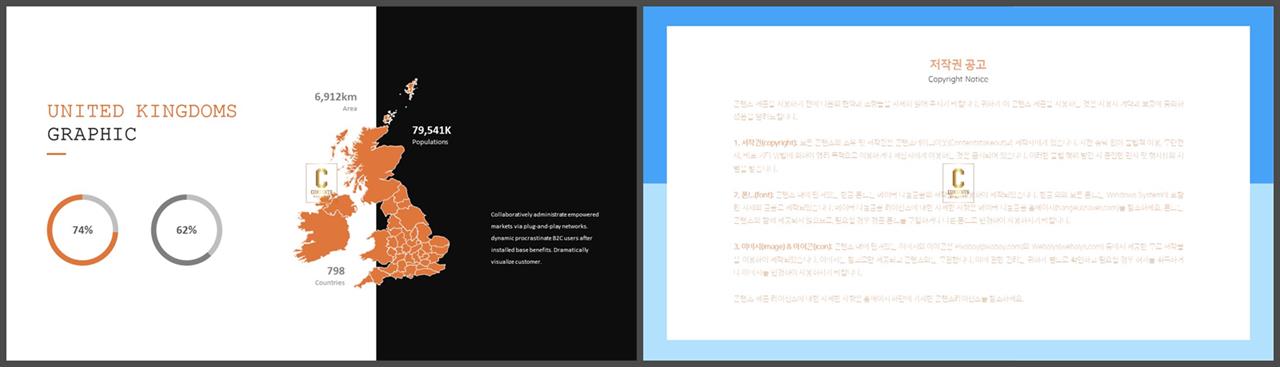The width and height of the screenshot is (1280, 367).
Task: Open the Copyright Notice slide thumbnail
Action: tap(958, 183)
